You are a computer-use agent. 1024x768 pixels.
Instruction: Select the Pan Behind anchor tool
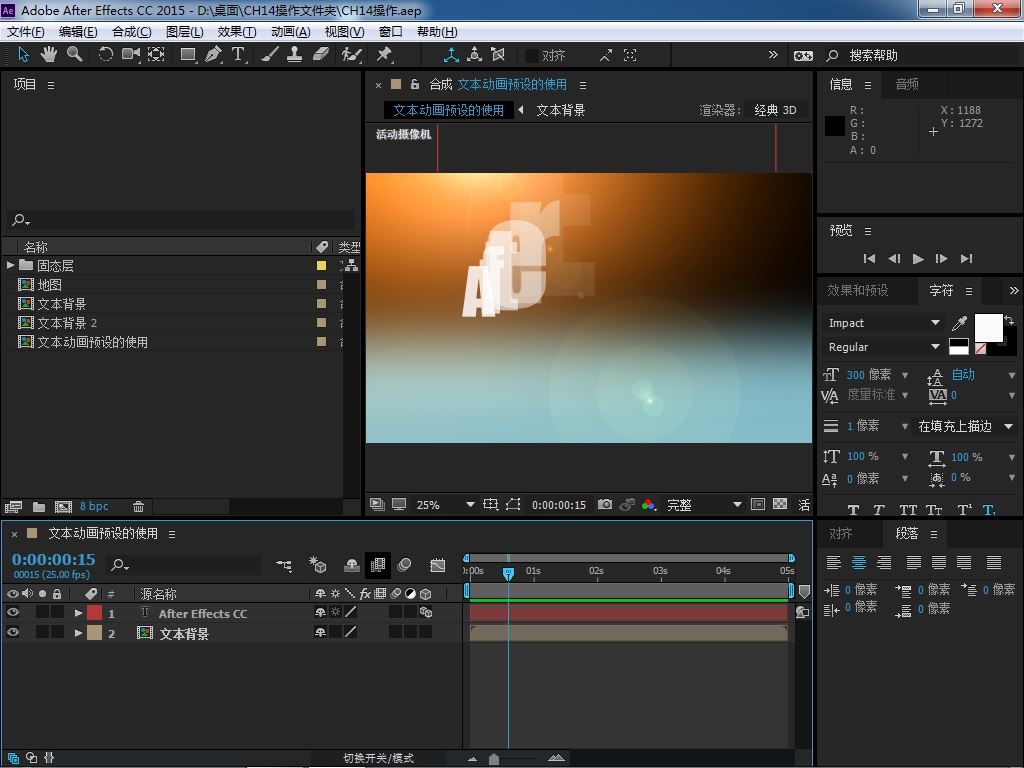[x=156, y=55]
